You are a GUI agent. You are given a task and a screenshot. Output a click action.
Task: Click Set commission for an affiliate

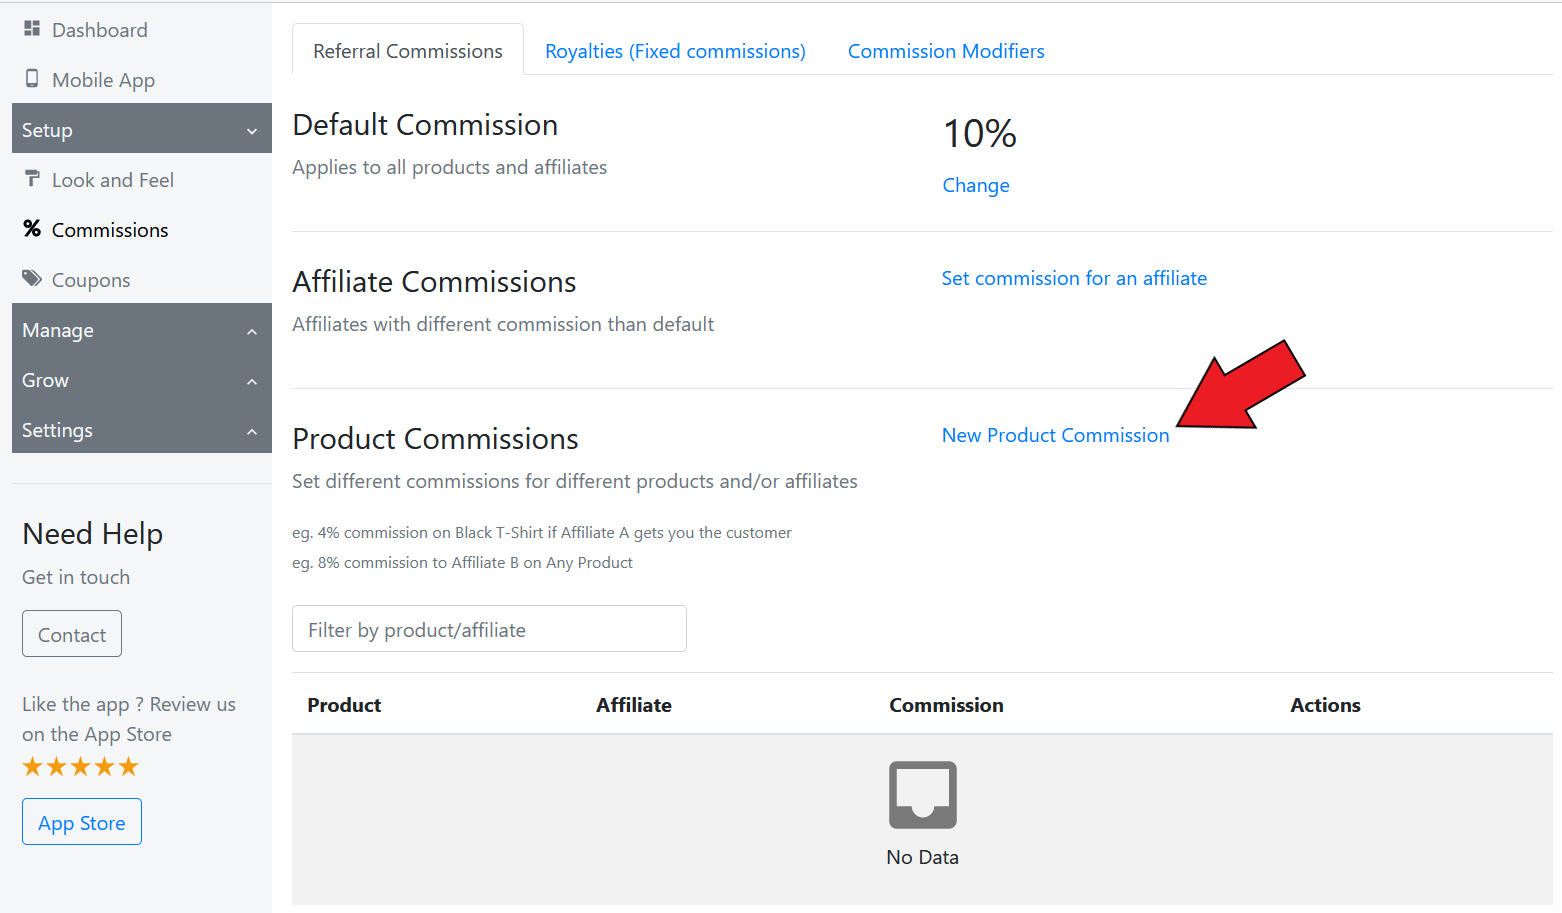point(1074,278)
